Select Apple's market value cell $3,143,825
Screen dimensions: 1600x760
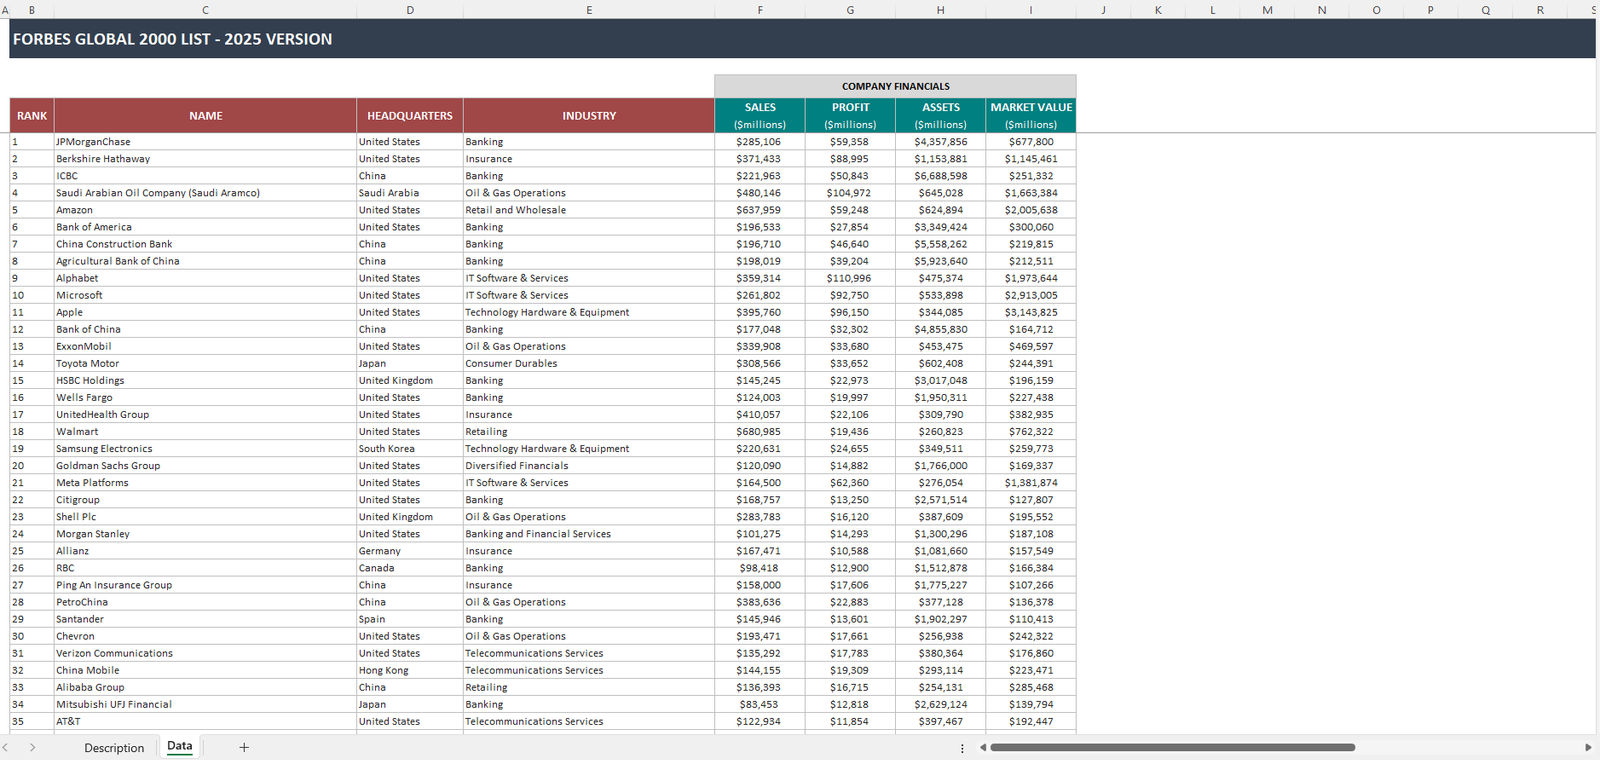click(x=1030, y=312)
